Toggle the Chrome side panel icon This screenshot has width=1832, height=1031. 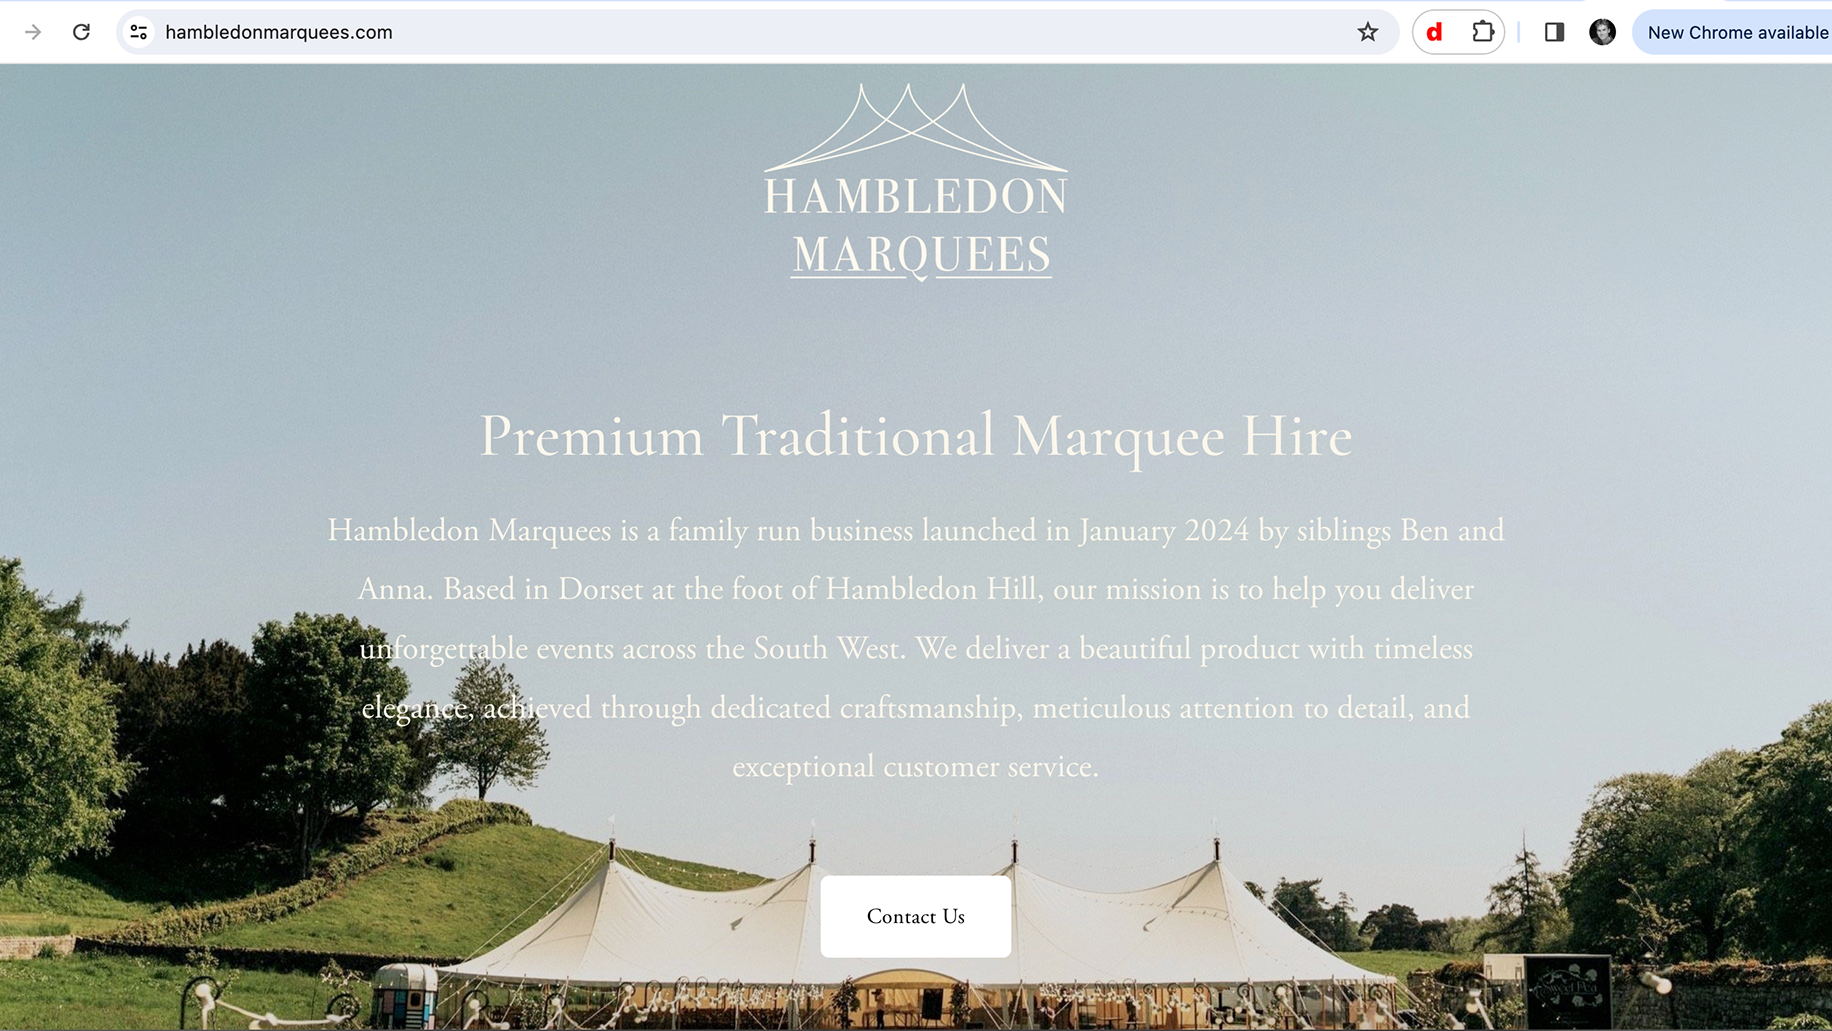tap(1554, 32)
